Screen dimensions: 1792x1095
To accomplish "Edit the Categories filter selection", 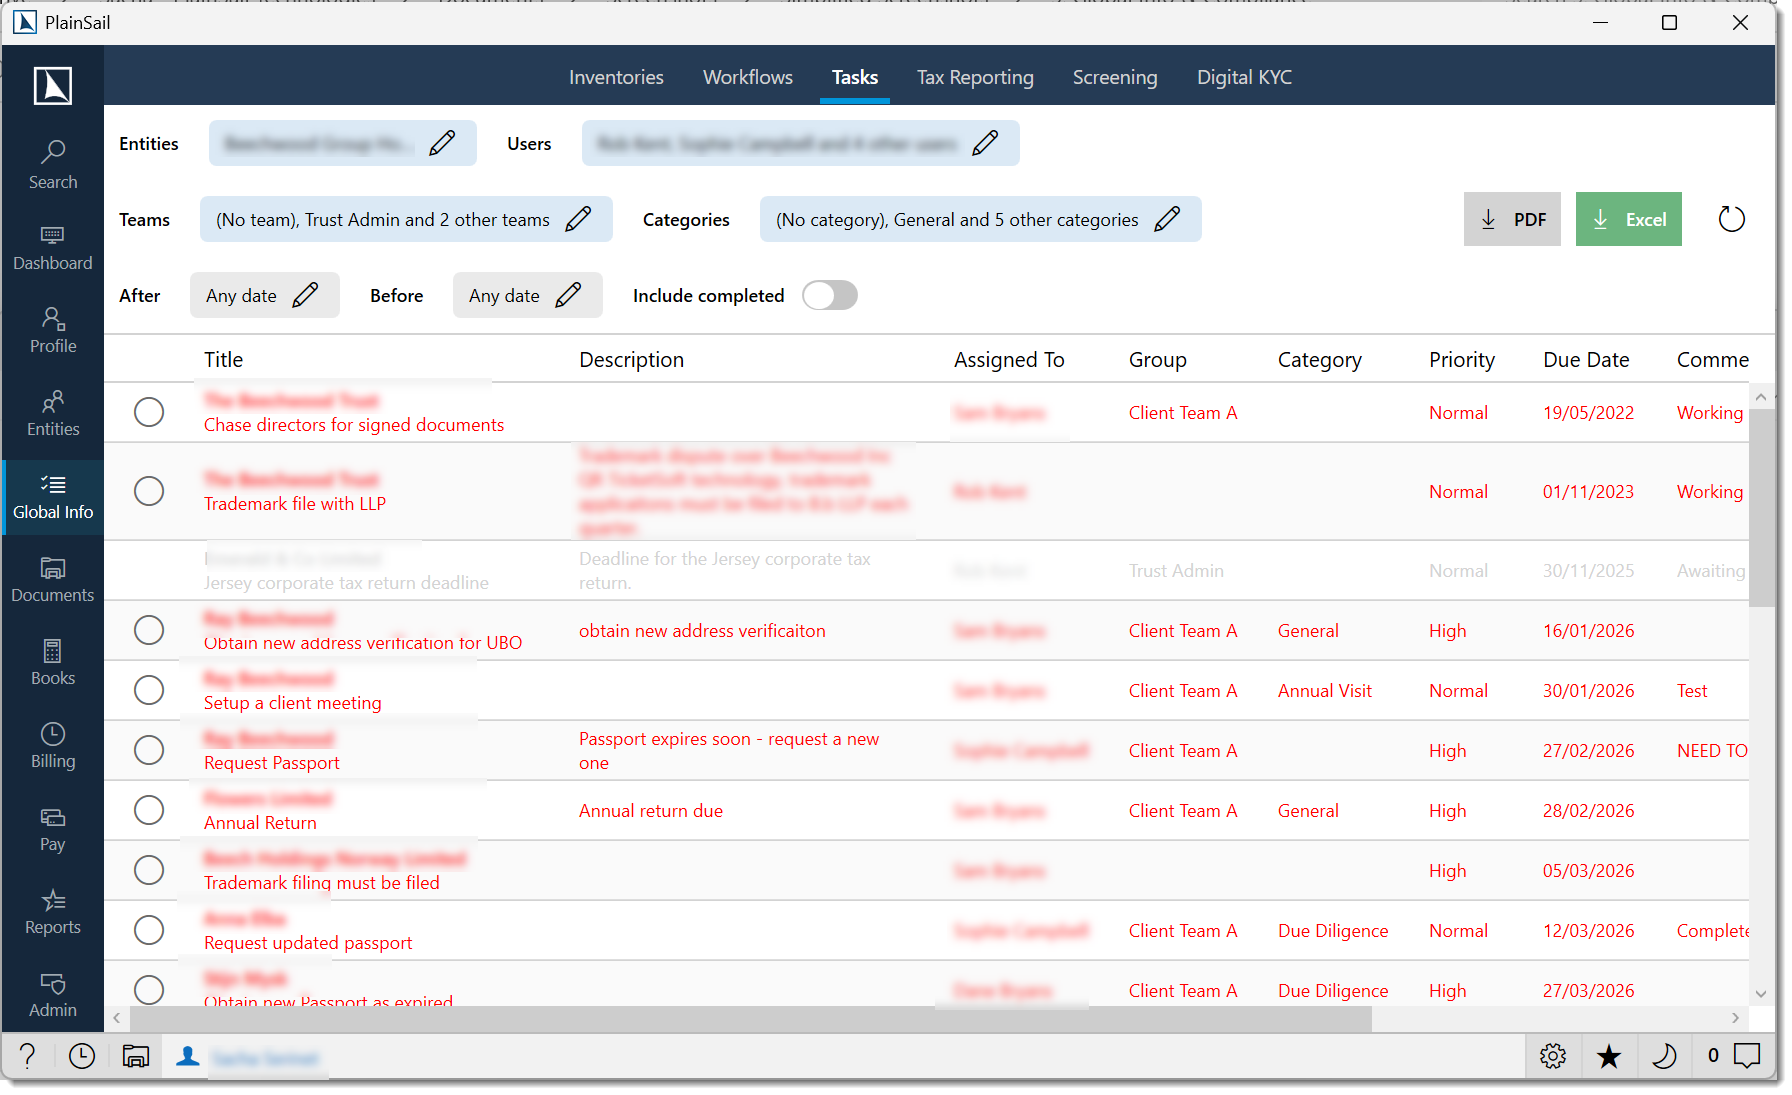I will click(x=1168, y=219).
